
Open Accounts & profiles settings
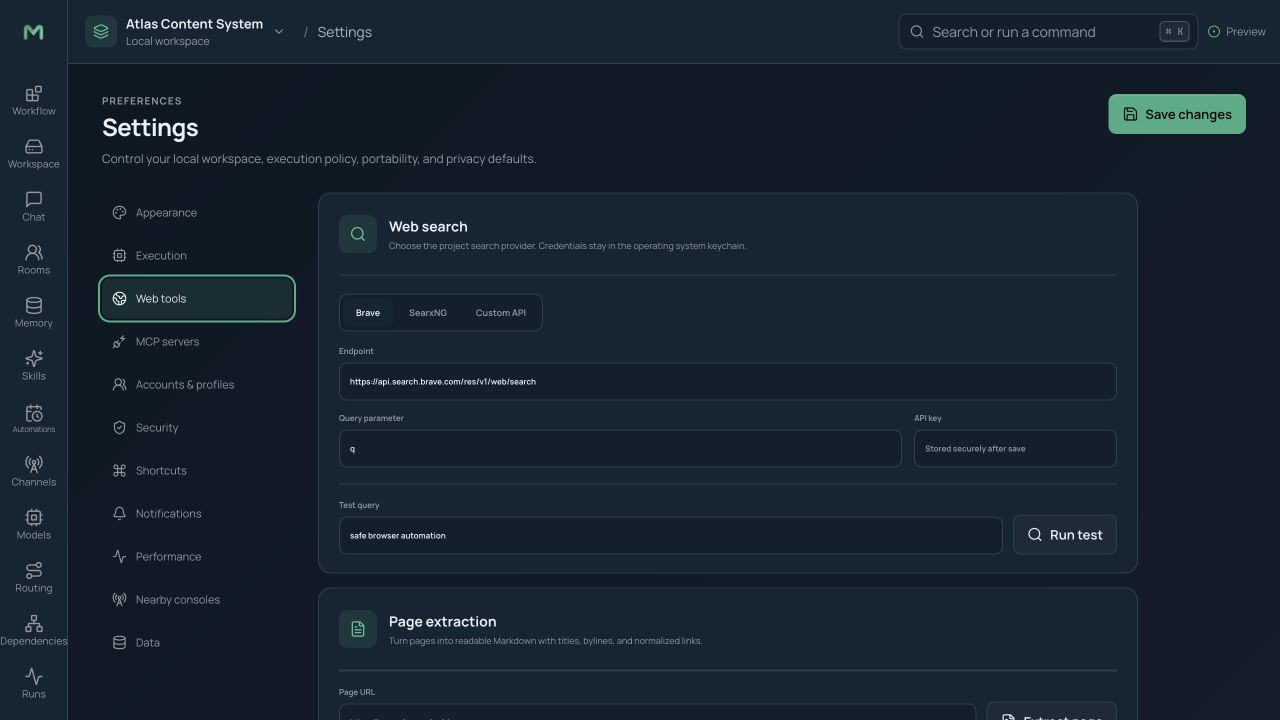197,385
